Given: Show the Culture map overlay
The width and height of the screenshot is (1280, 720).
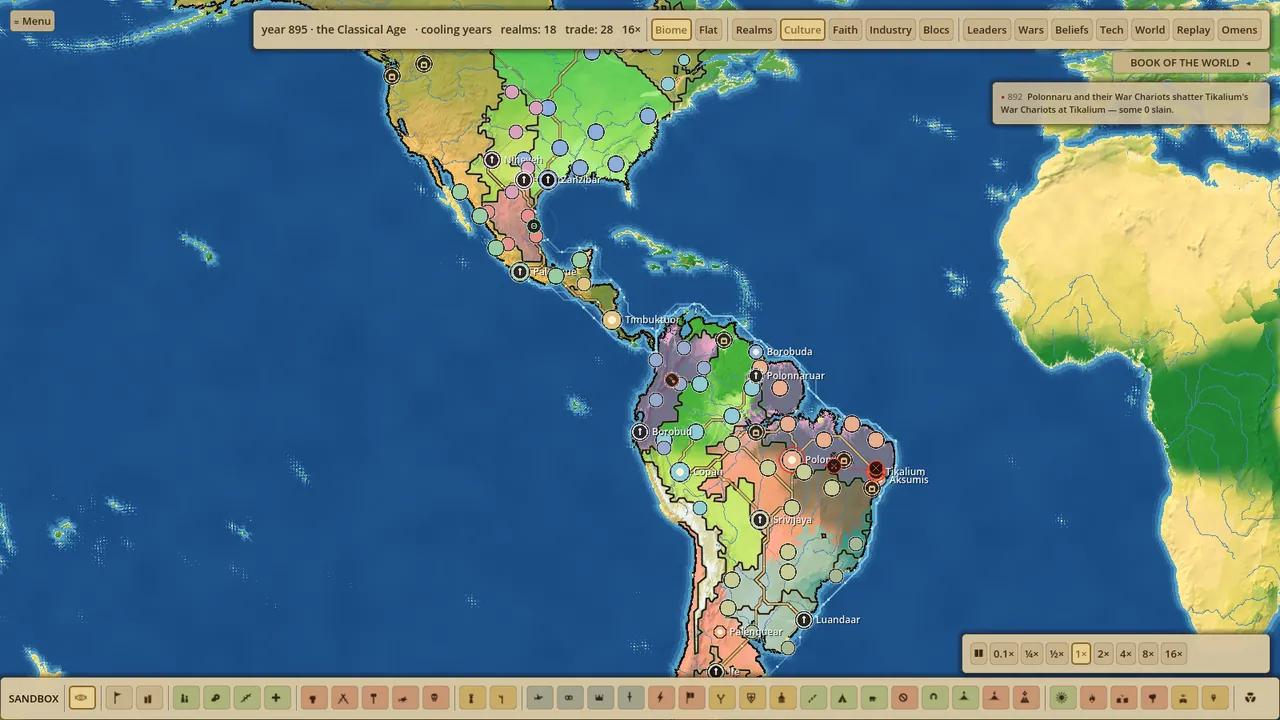Looking at the screenshot, I should (x=802, y=30).
